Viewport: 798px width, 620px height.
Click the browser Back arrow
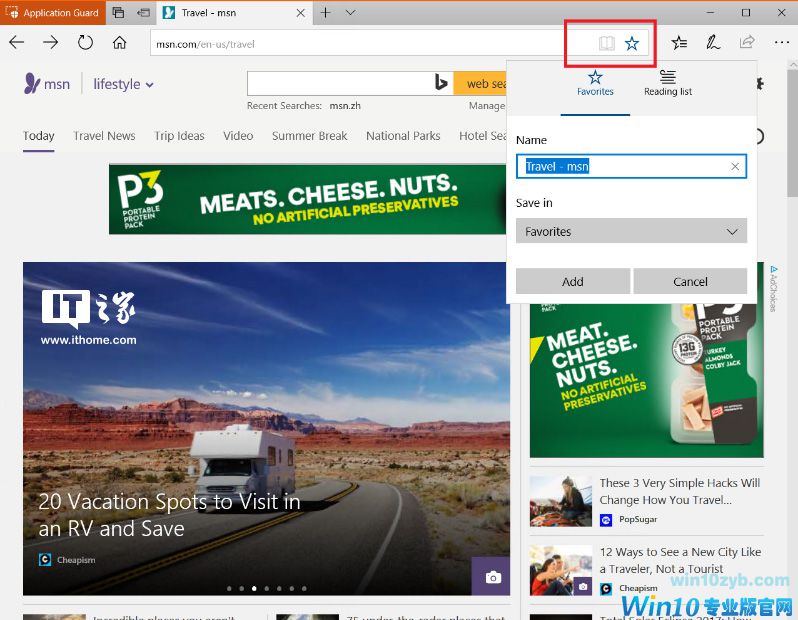click(x=17, y=43)
